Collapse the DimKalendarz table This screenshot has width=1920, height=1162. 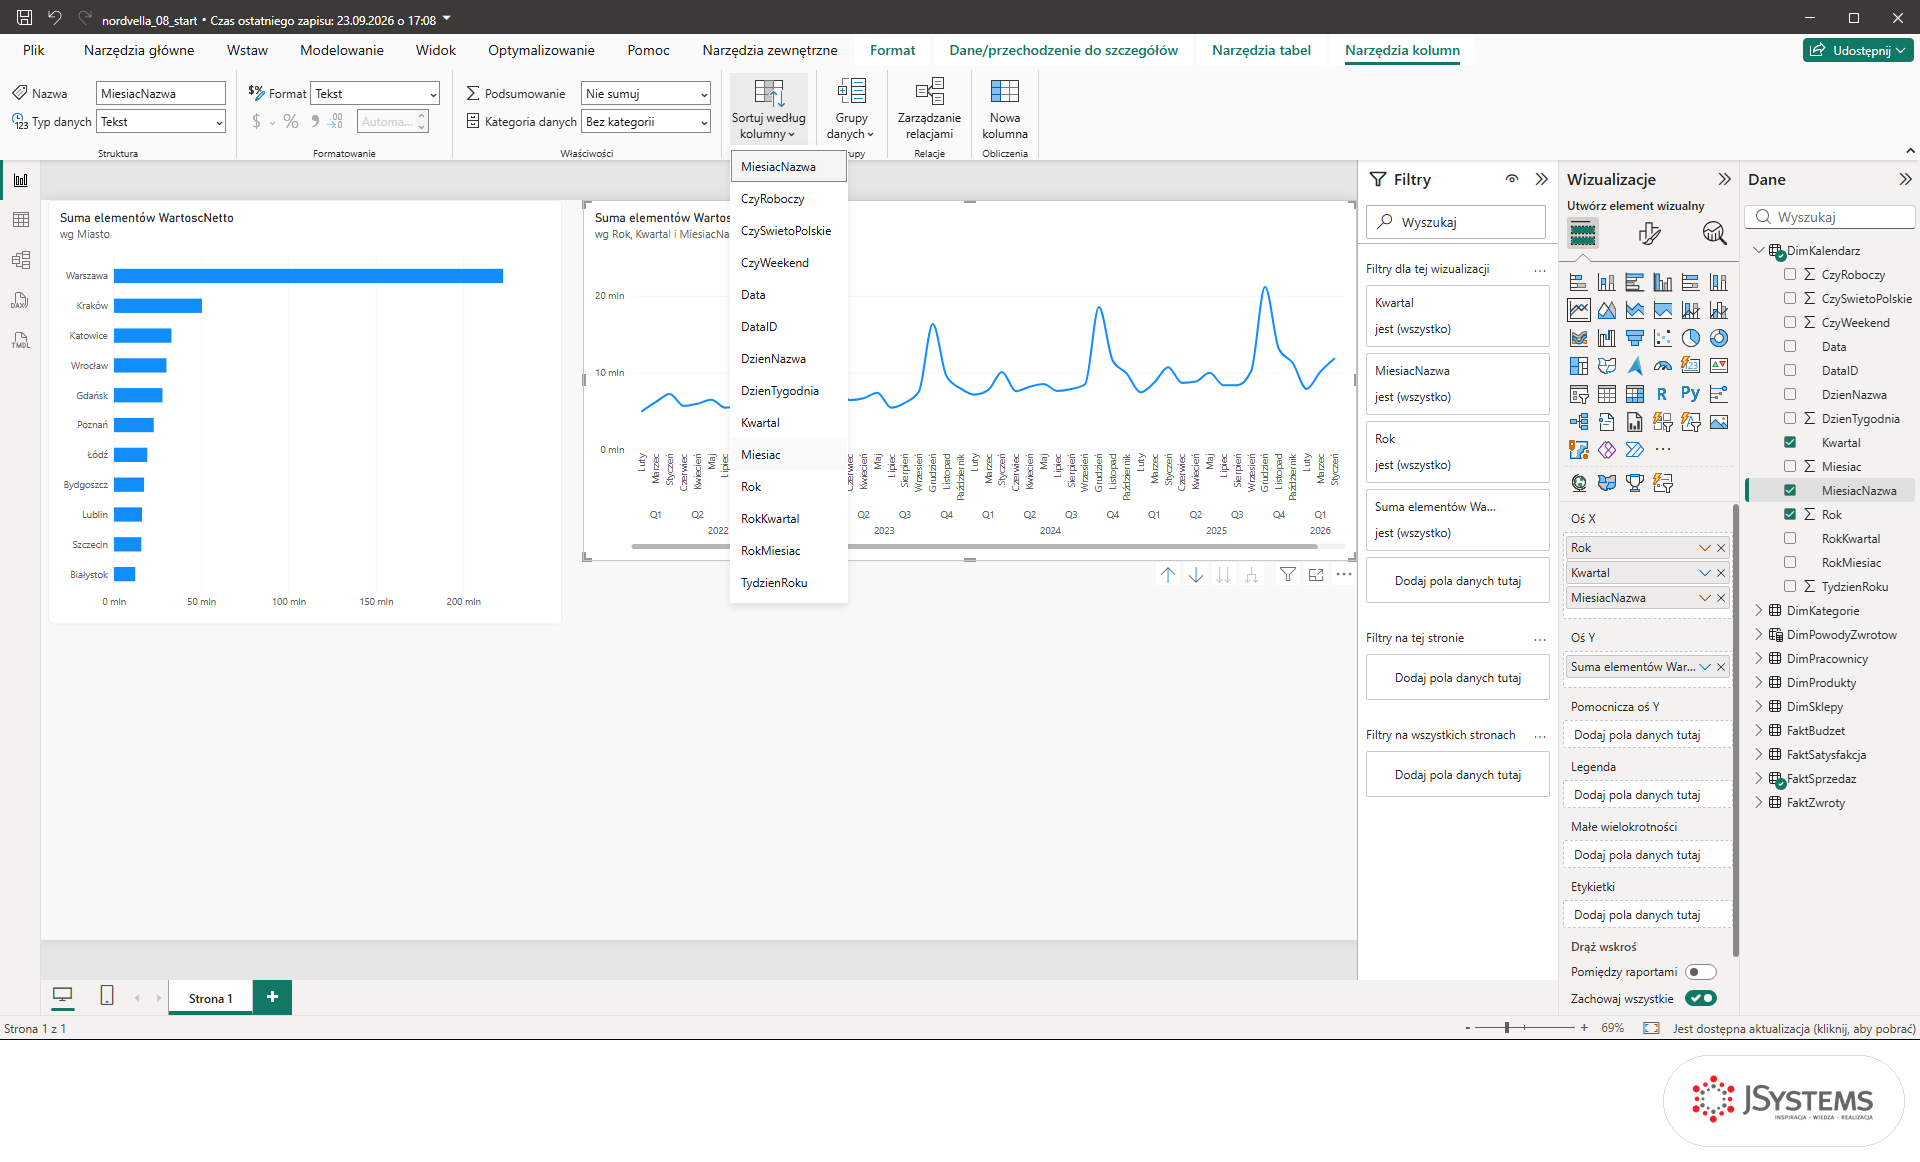coord(1759,250)
